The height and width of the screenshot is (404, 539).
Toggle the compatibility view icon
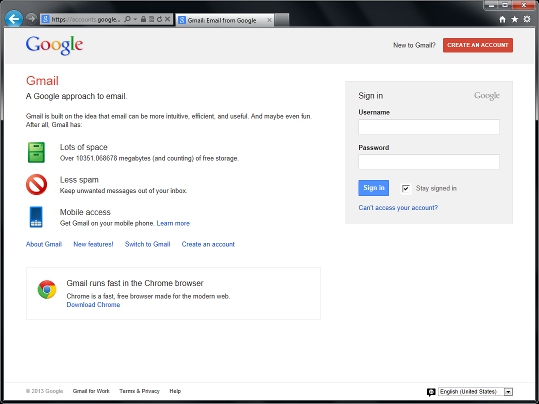[x=151, y=19]
